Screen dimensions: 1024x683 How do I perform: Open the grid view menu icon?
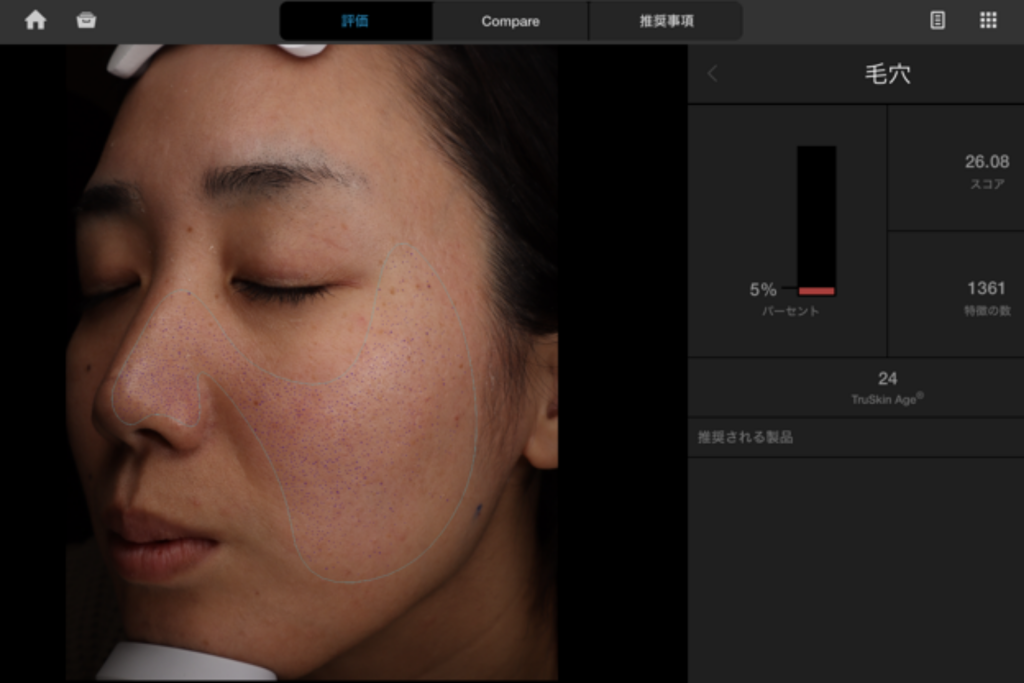(x=988, y=20)
